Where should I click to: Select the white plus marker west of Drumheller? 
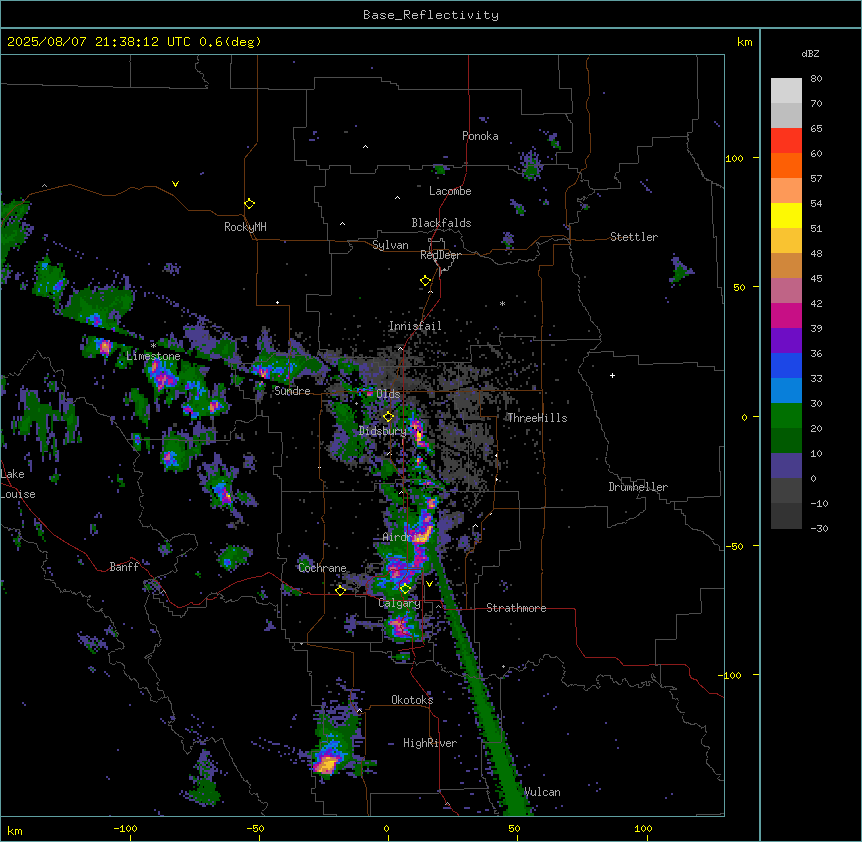[612, 375]
